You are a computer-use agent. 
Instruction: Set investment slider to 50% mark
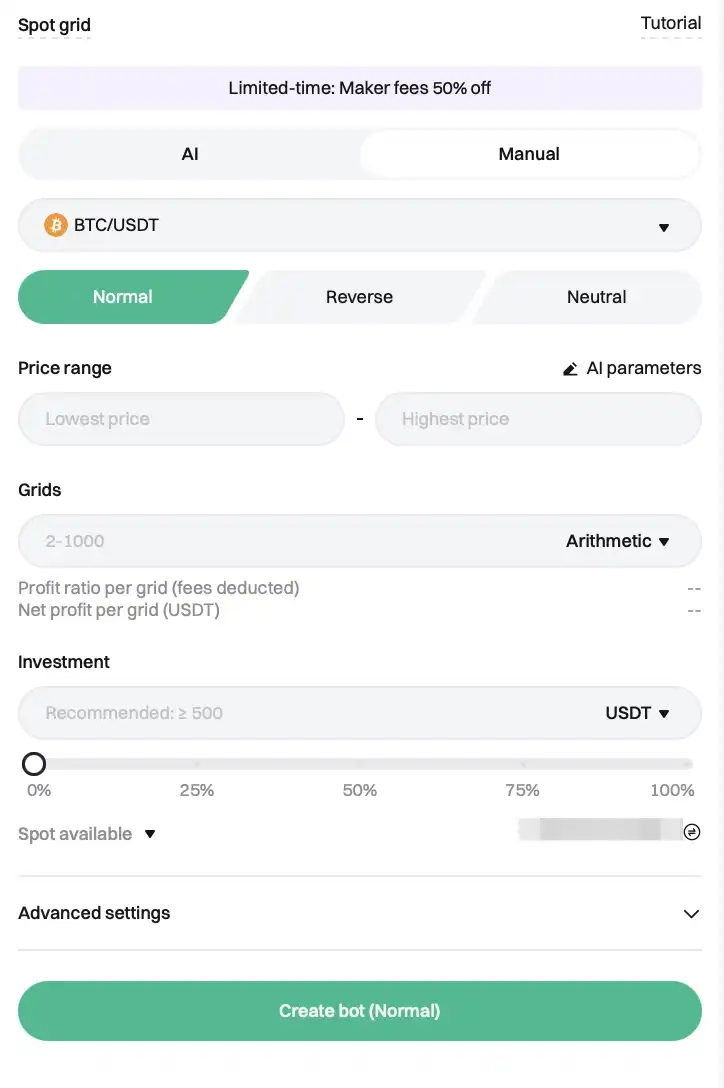[360, 764]
